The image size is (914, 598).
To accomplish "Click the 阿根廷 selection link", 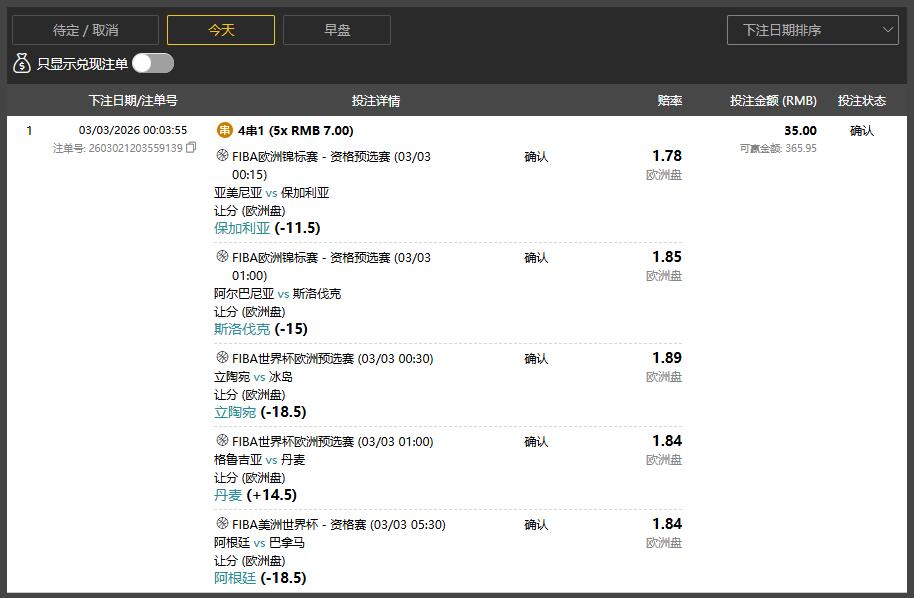I will coord(235,578).
